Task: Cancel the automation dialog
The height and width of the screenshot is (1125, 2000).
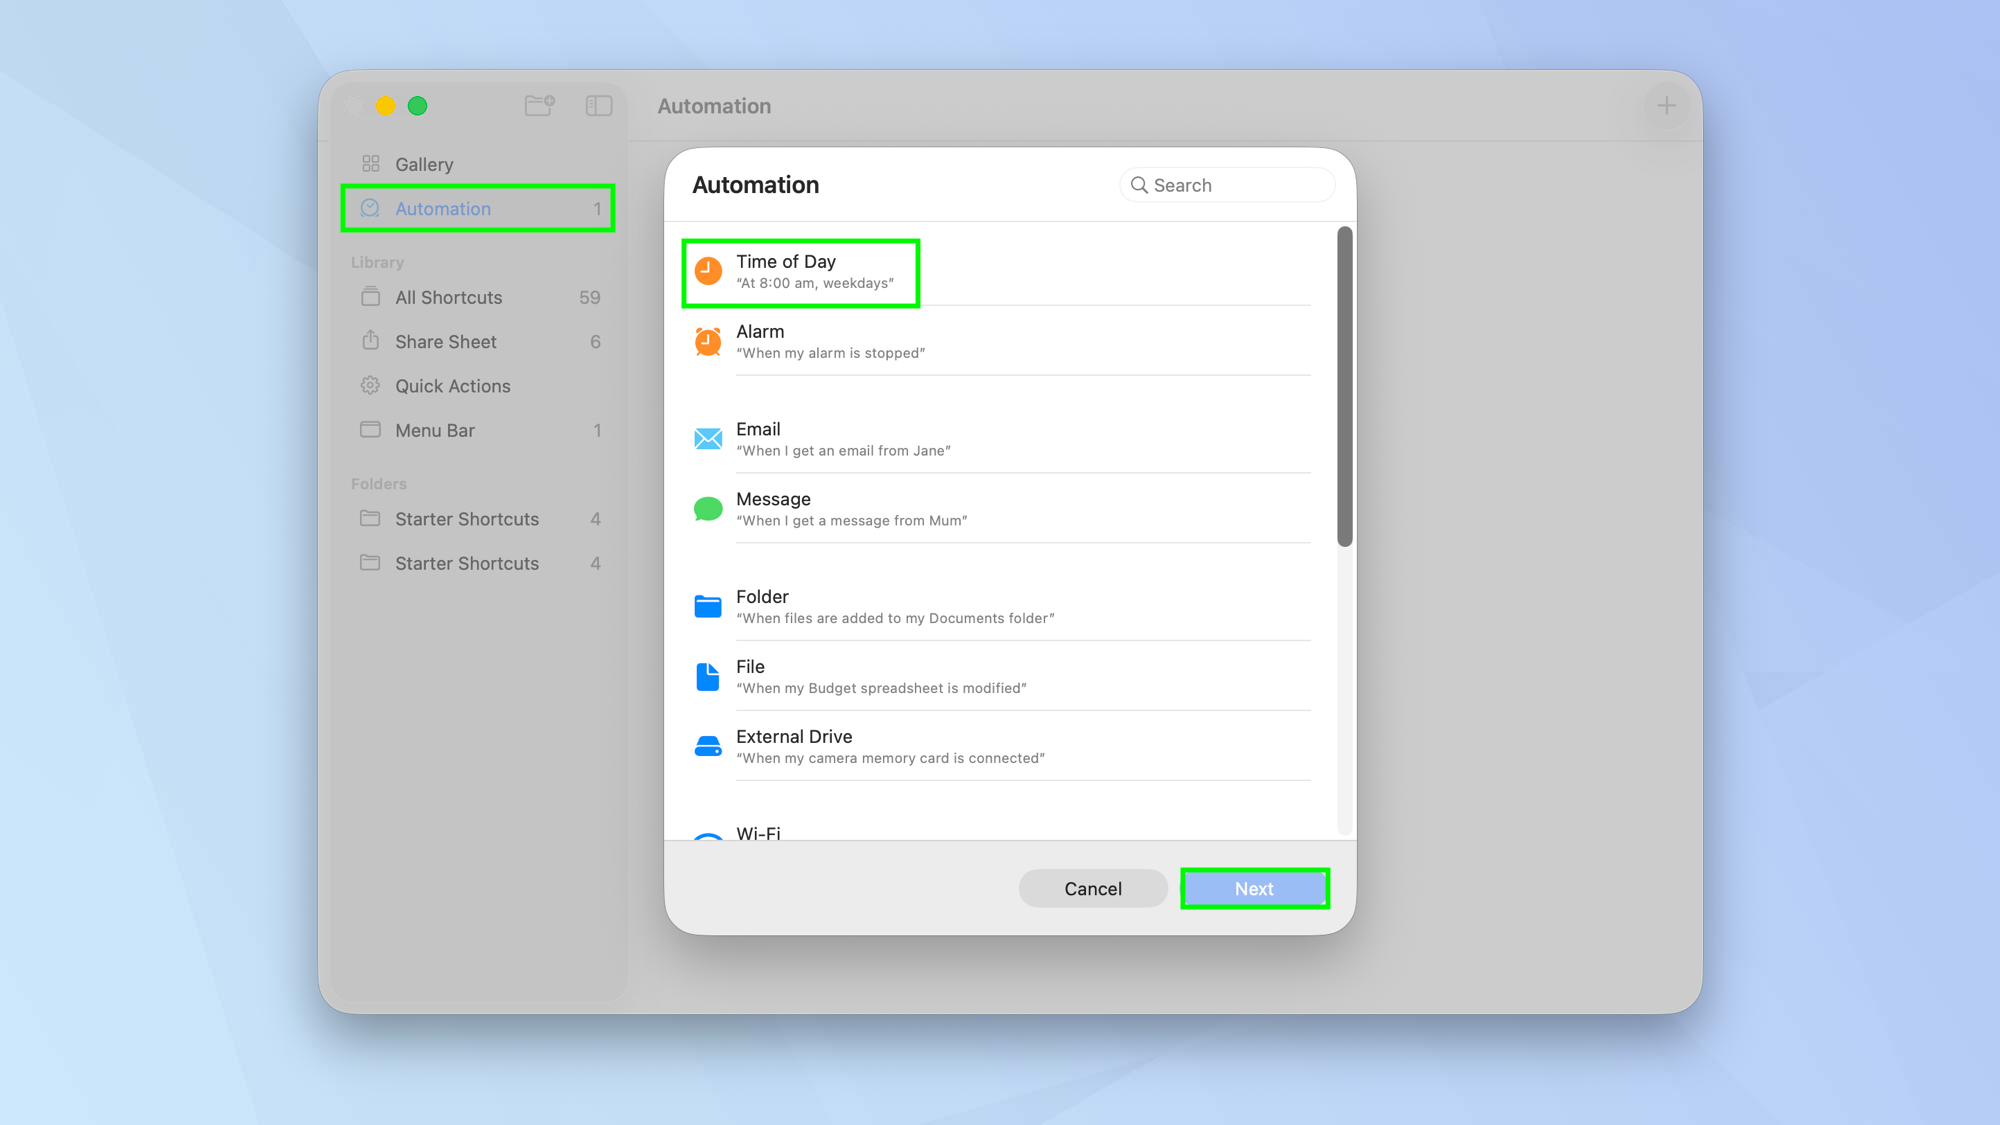Action: tap(1092, 888)
